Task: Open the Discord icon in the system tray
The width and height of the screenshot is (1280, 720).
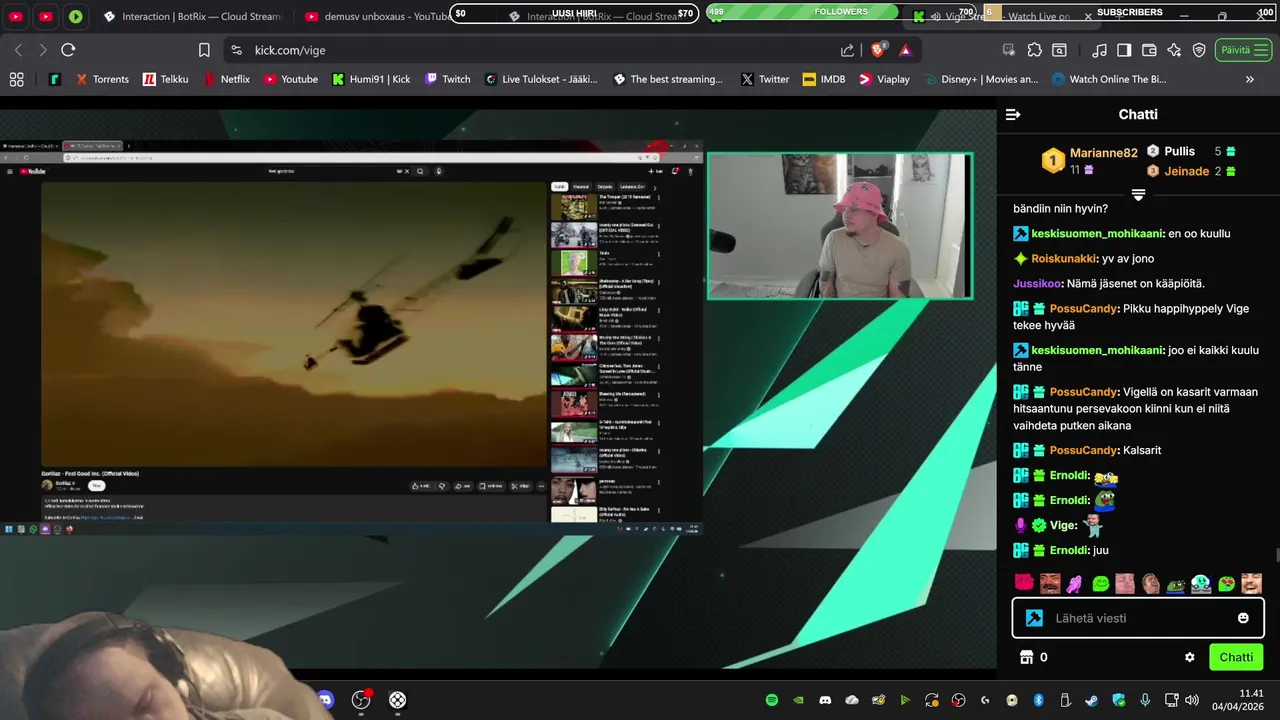Action: pyautogui.click(x=825, y=700)
